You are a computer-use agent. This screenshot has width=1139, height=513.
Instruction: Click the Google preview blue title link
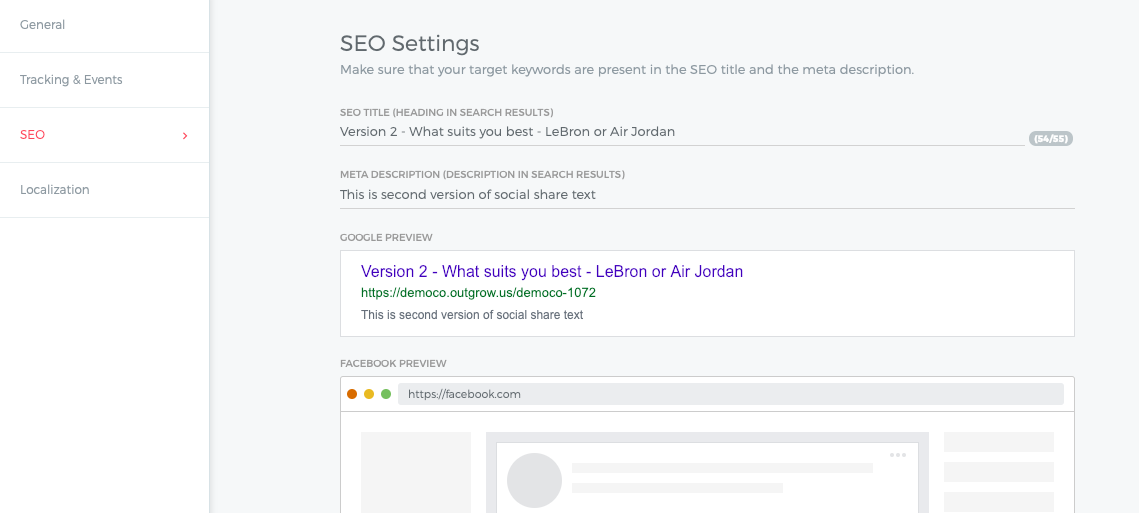(551, 272)
